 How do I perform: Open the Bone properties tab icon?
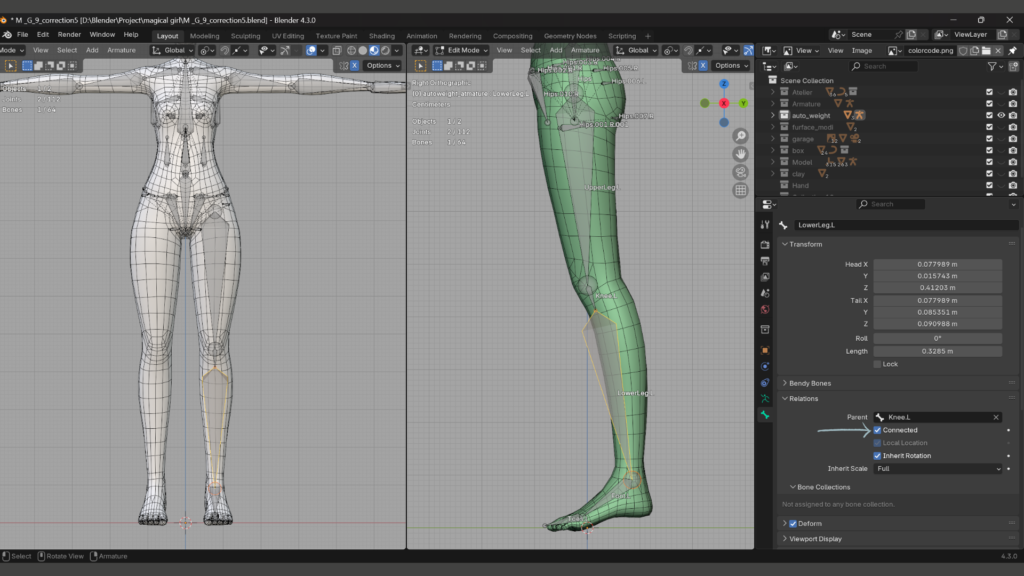click(765, 414)
